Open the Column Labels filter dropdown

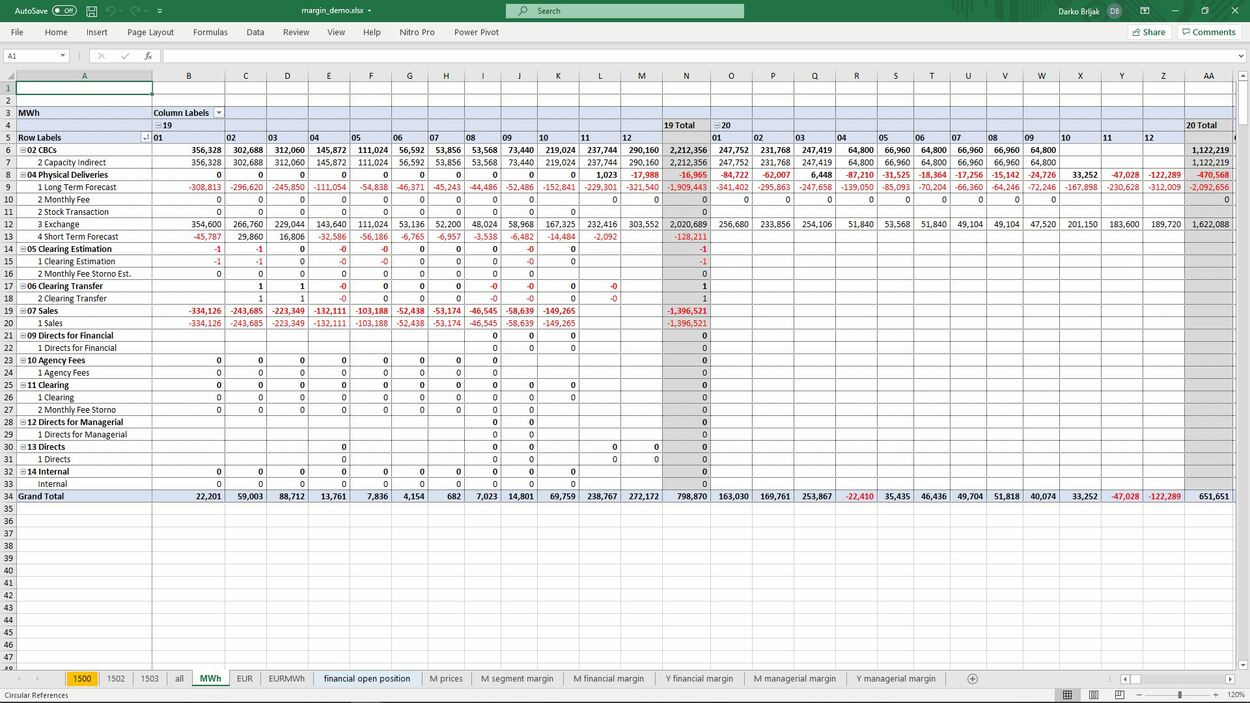[219, 112]
